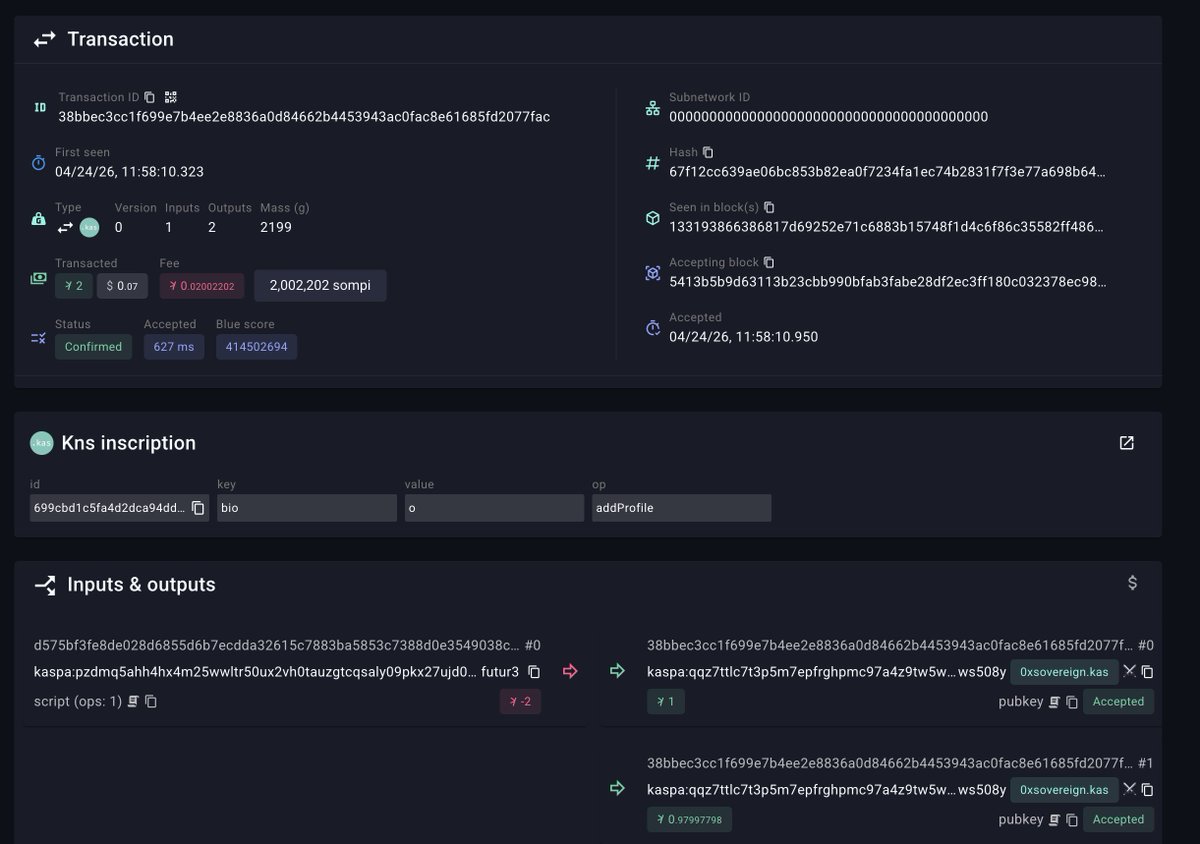Copy address of output #1
Screen dimensions: 1200x844
(1147, 790)
